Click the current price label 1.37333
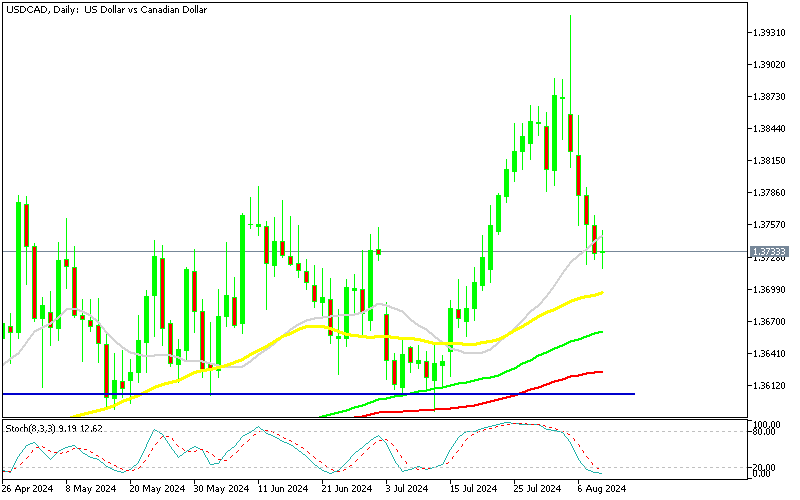The width and height of the screenshot is (800, 500). coord(768,252)
